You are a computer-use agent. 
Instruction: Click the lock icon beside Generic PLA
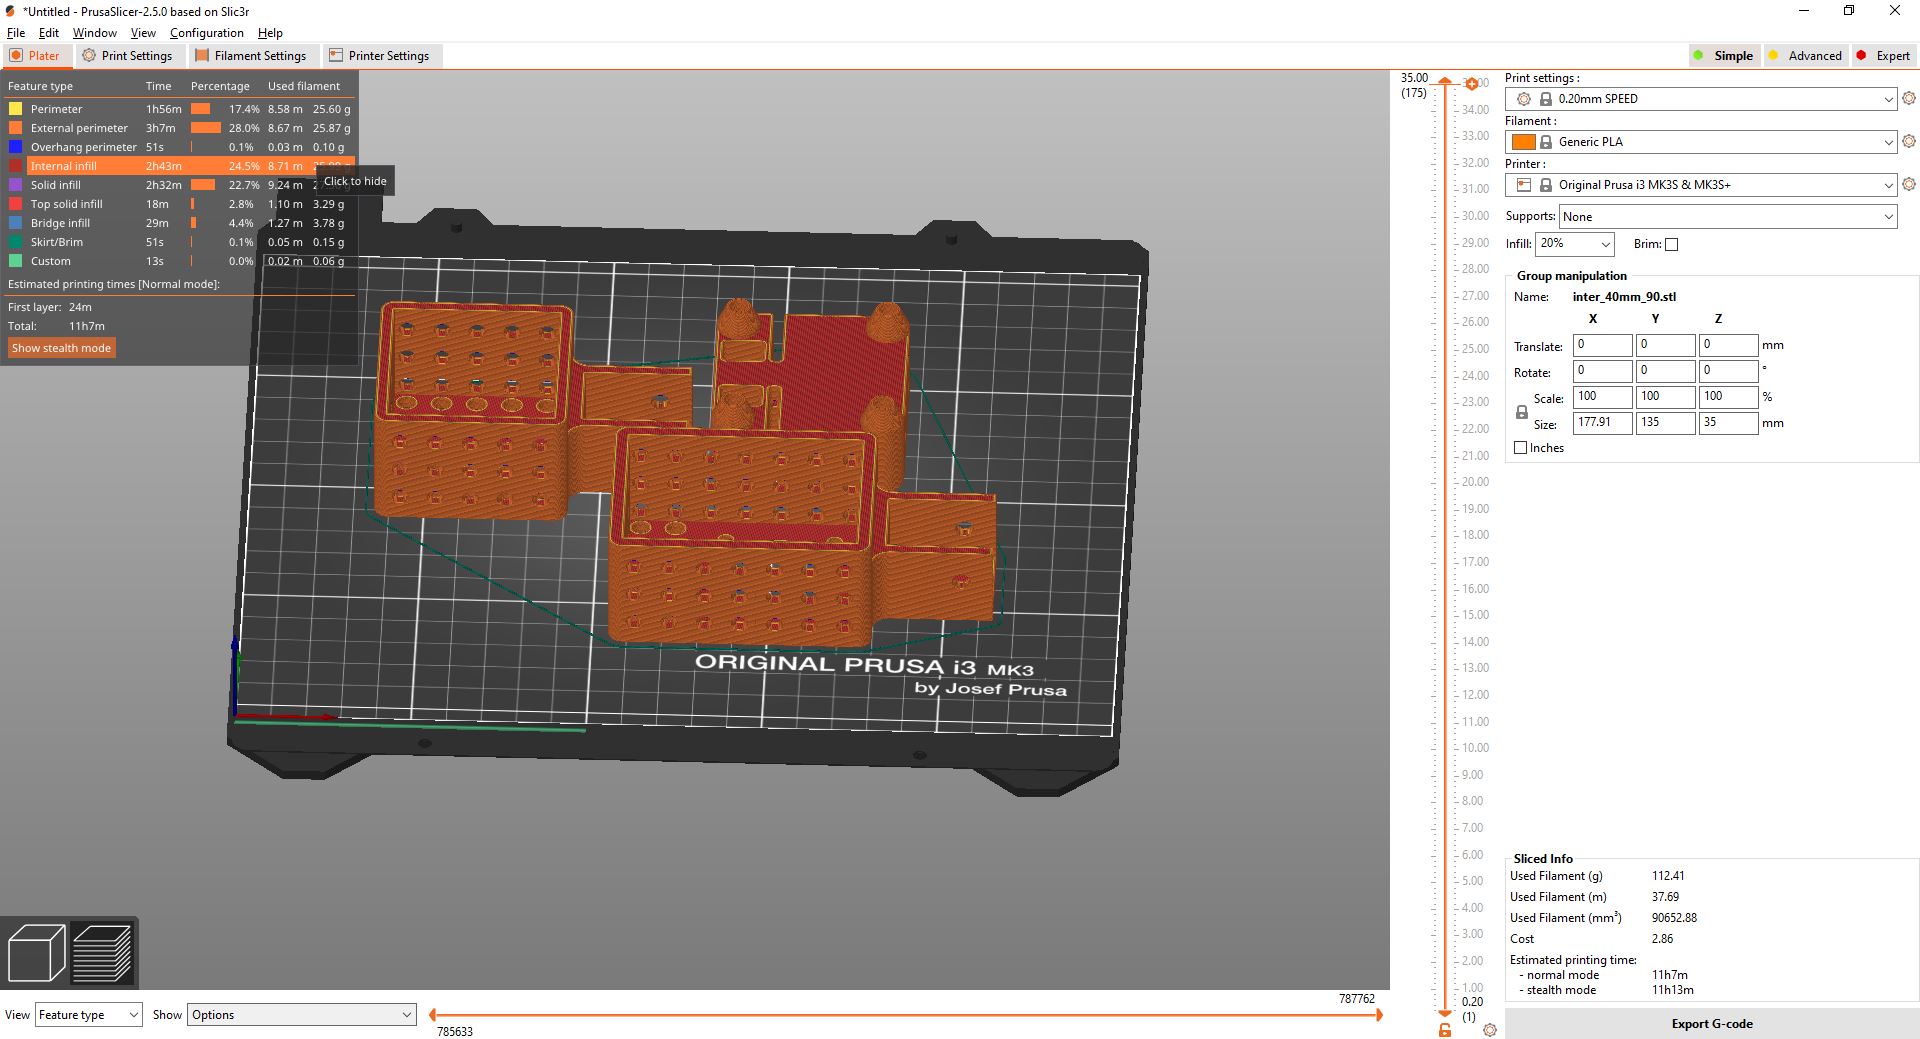1546,142
